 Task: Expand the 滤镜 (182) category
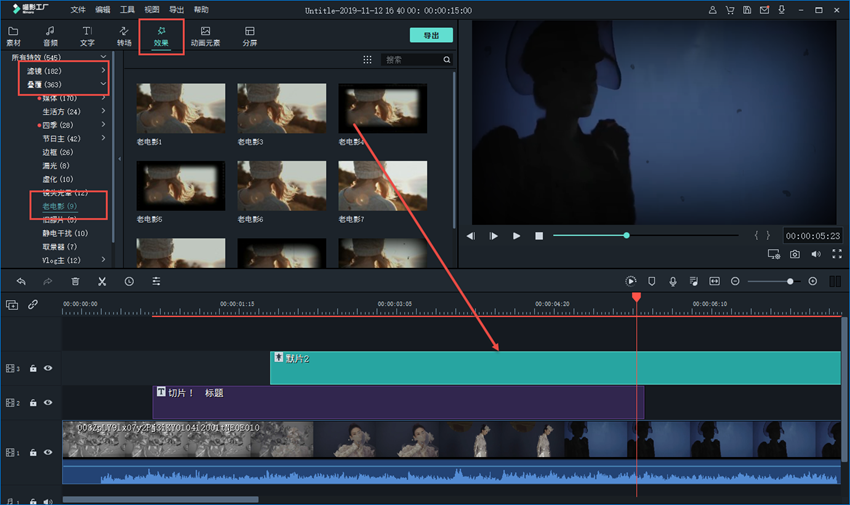point(103,71)
